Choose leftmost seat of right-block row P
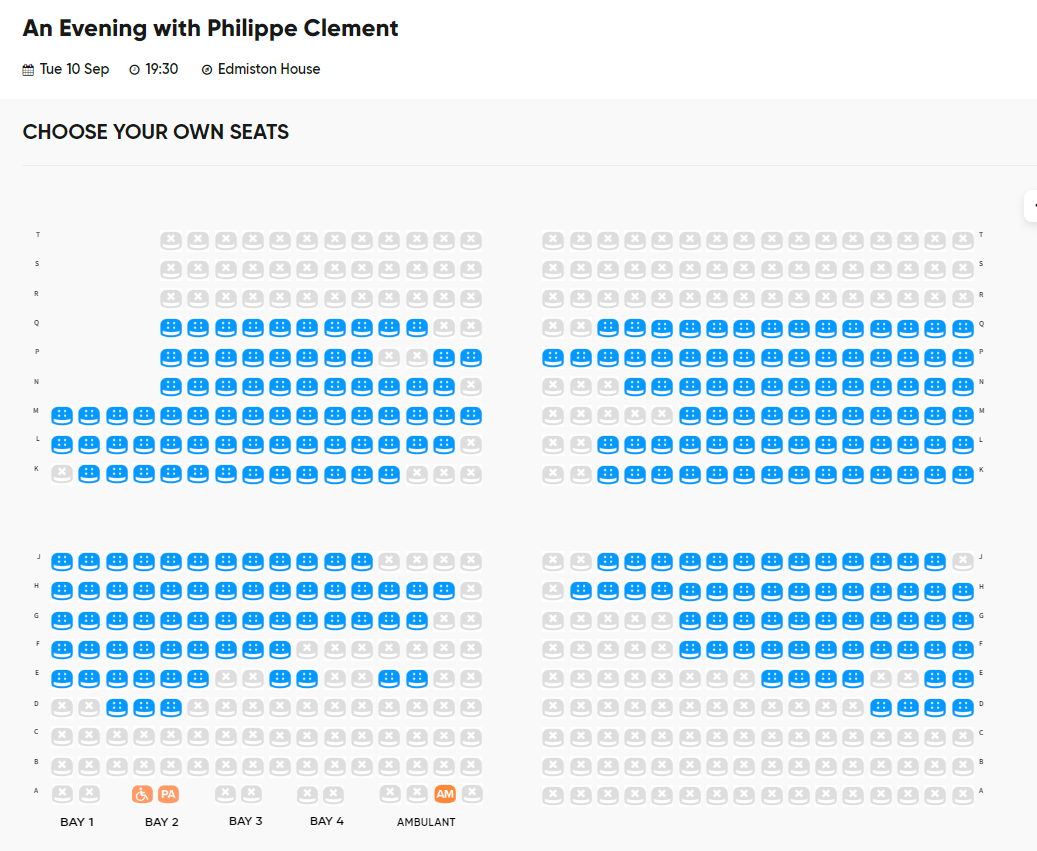This screenshot has width=1037, height=851. 553,358
